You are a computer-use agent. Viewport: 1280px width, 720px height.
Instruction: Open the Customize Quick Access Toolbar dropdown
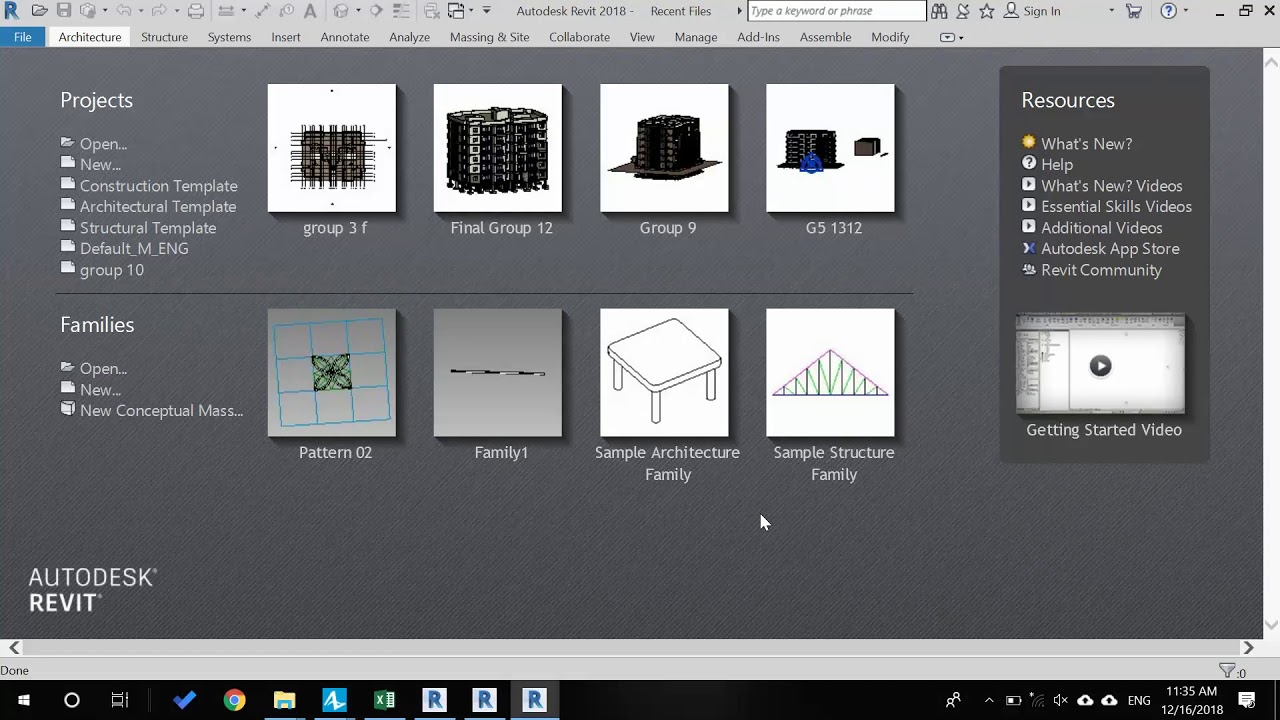(487, 11)
